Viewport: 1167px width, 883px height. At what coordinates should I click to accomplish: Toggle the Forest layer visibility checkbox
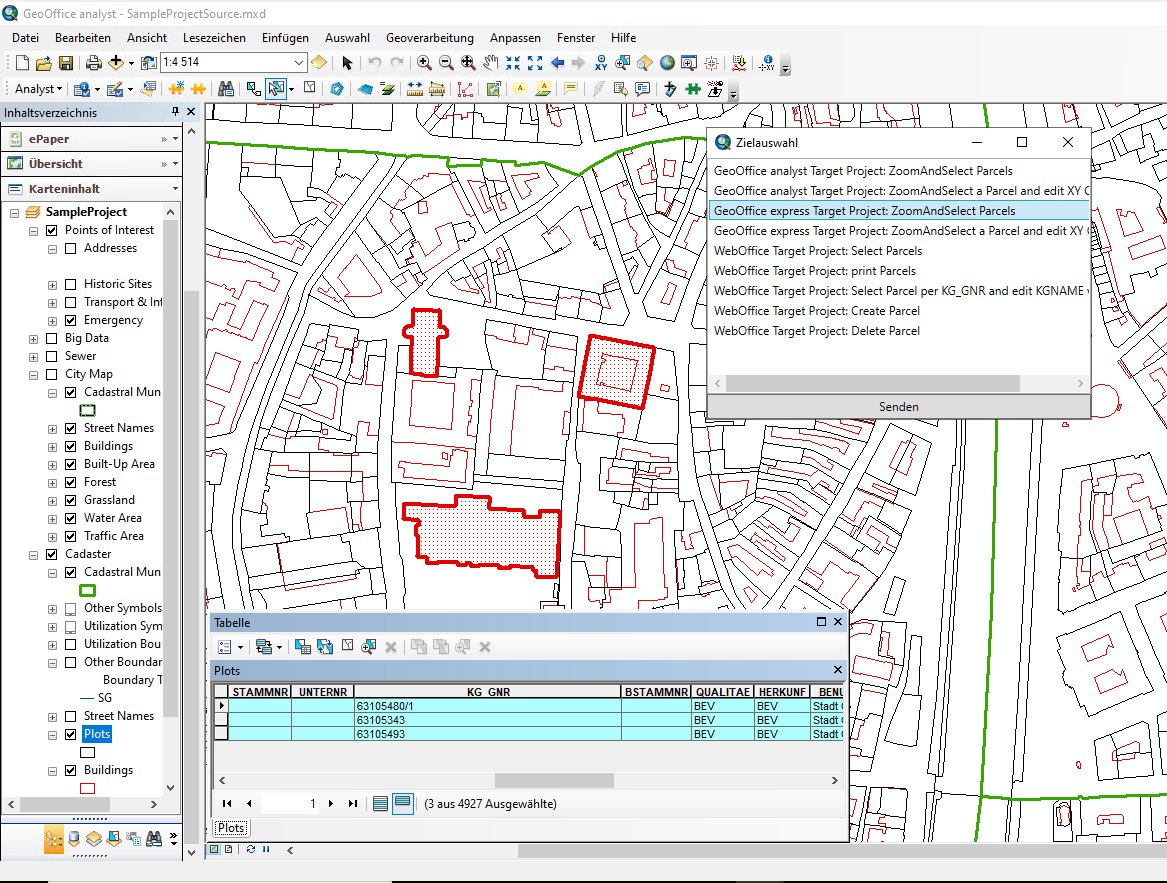(x=71, y=482)
